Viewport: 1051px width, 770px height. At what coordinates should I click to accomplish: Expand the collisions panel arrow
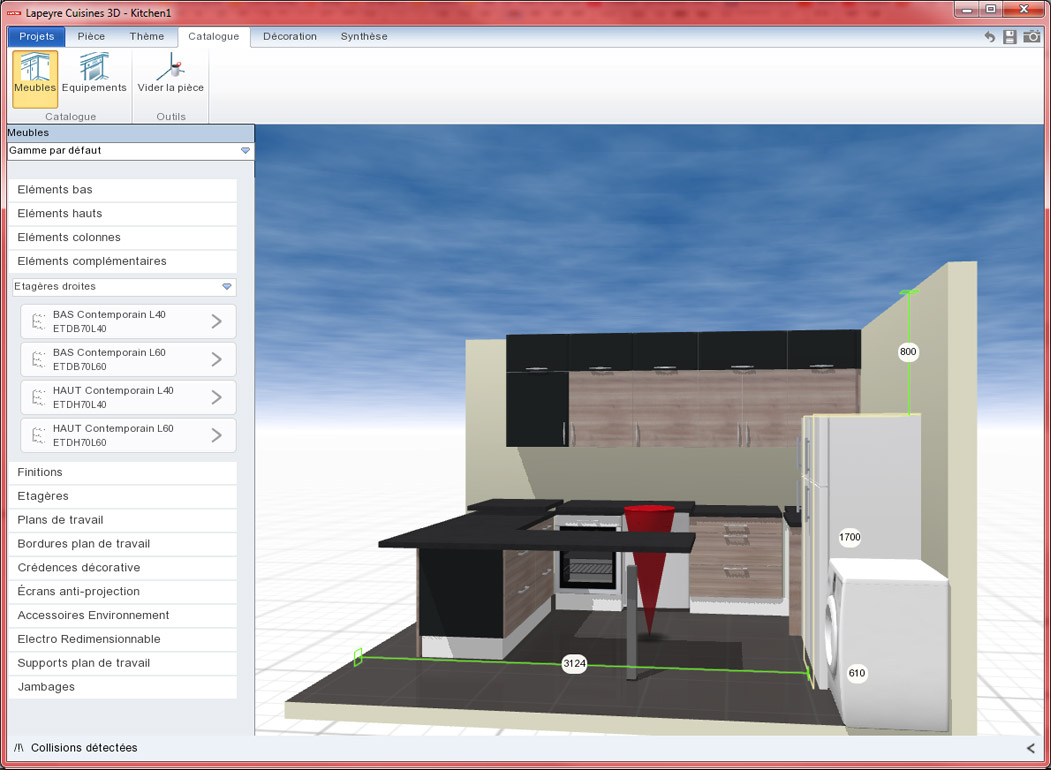coord(1031,748)
